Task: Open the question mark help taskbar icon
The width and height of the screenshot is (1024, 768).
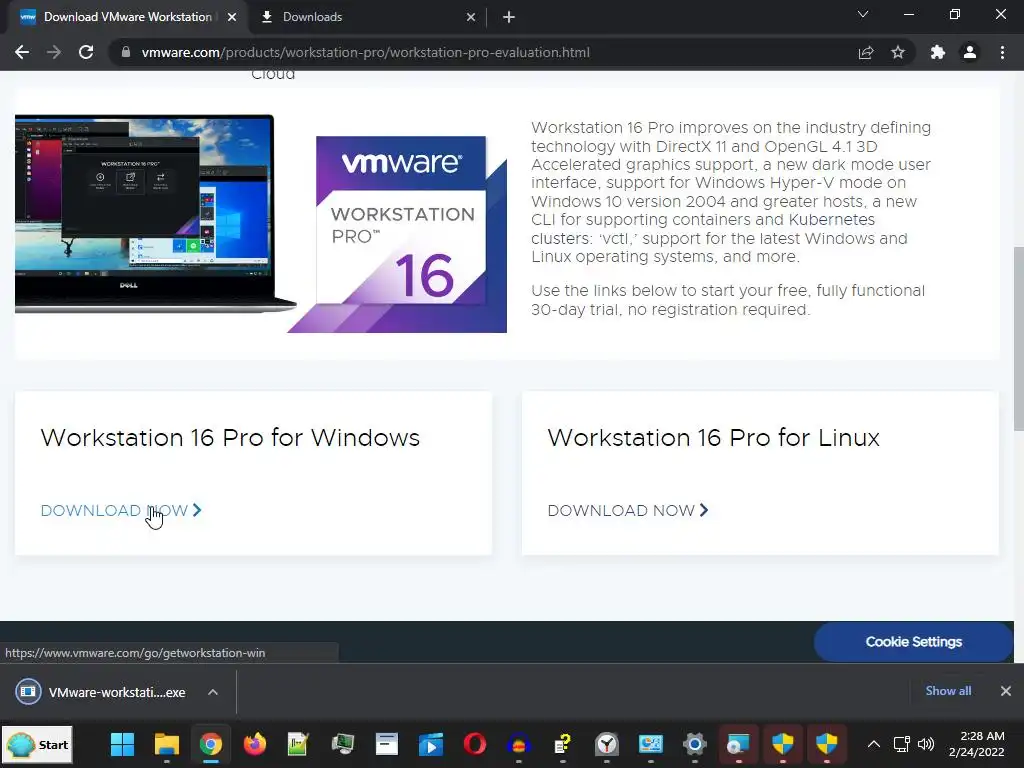Action: pos(563,744)
